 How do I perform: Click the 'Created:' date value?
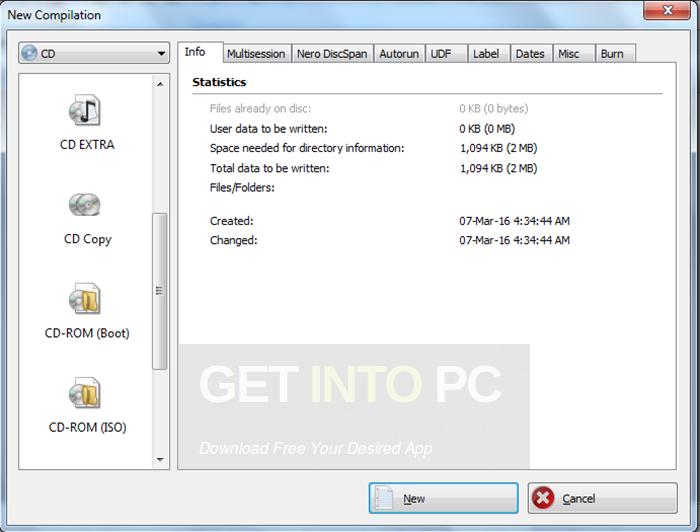(514, 221)
